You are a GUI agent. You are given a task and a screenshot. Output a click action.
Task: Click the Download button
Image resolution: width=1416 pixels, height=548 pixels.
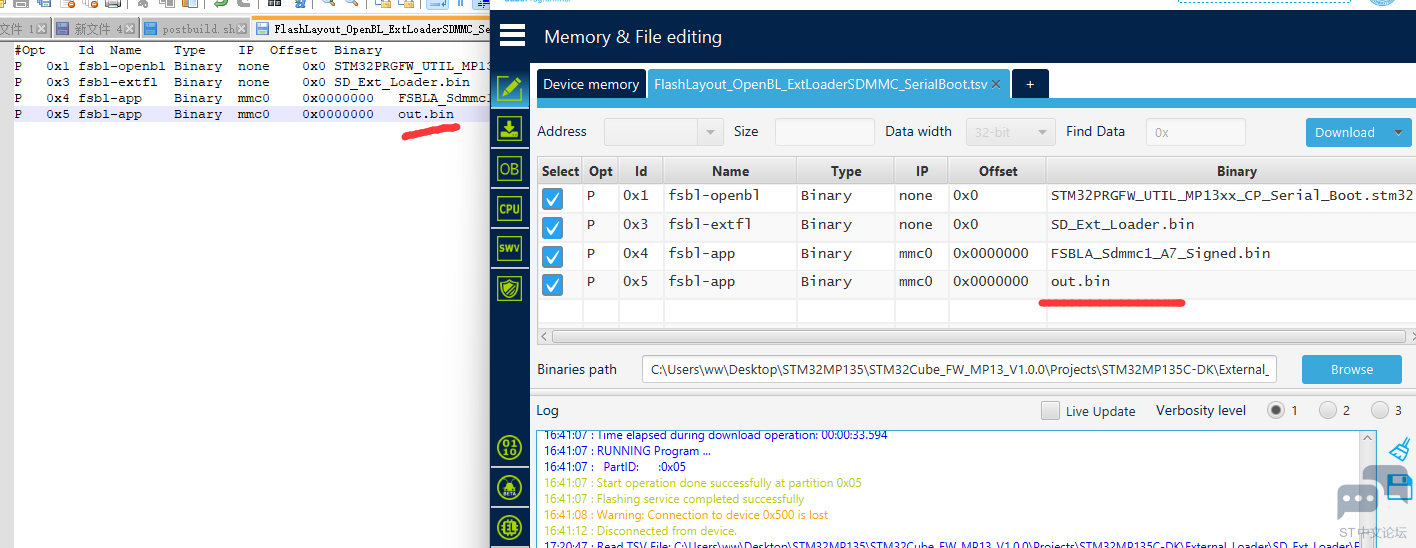pos(1345,132)
